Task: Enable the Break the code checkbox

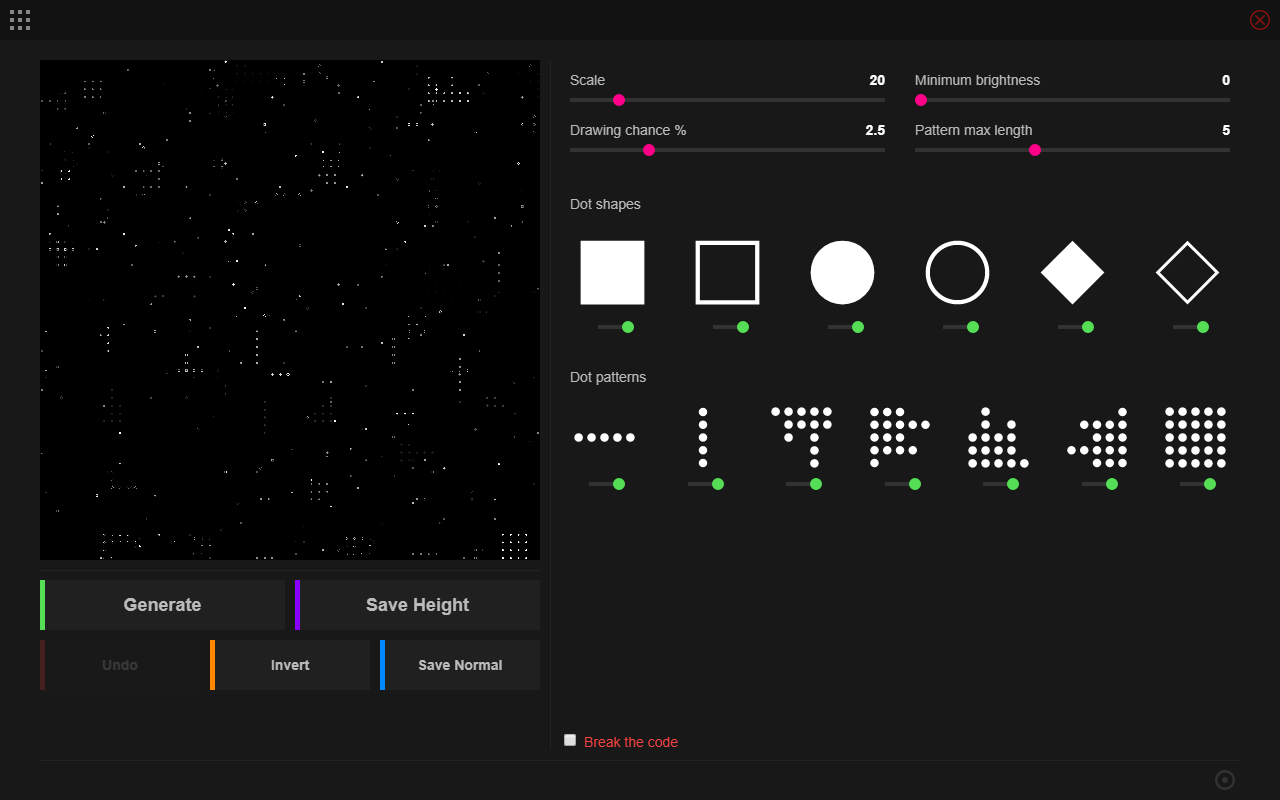Action: pos(570,740)
